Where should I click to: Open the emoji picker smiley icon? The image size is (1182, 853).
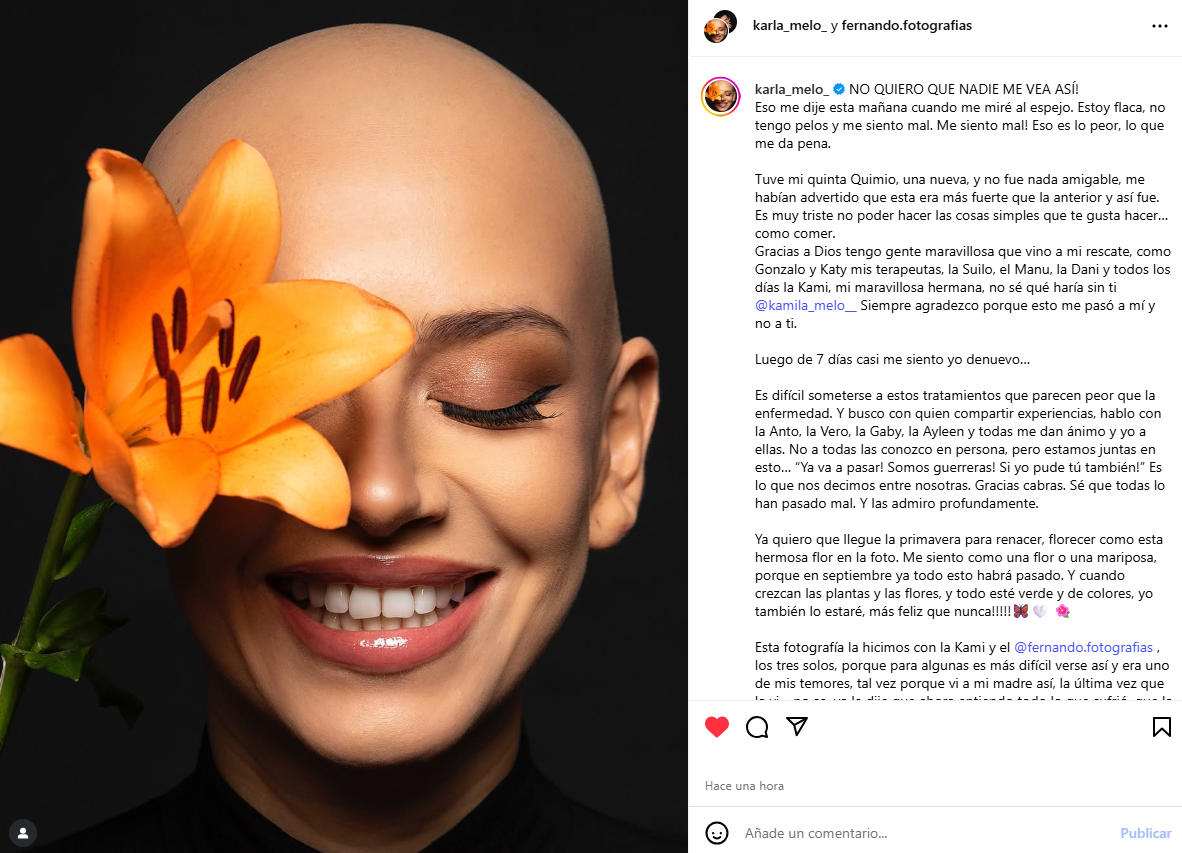pos(717,833)
